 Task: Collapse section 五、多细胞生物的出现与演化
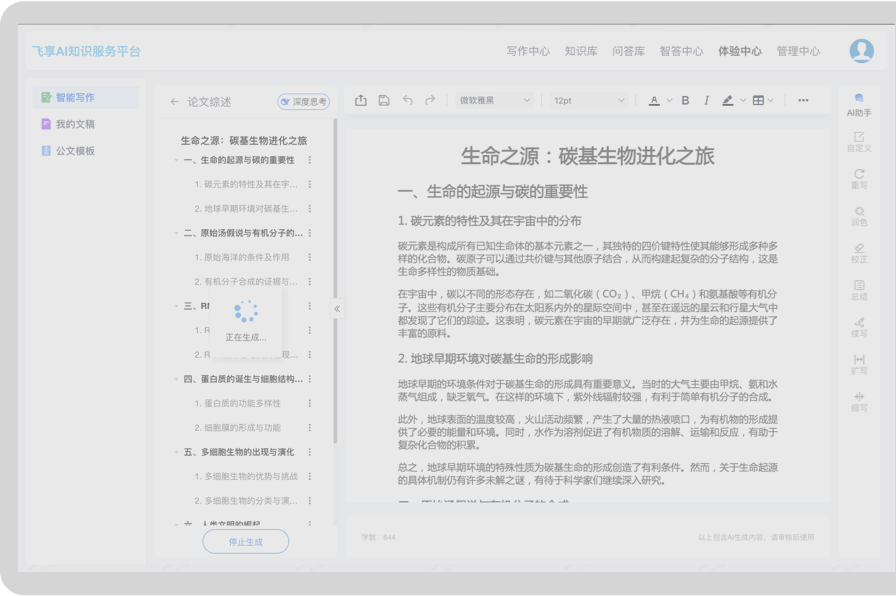(x=176, y=452)
